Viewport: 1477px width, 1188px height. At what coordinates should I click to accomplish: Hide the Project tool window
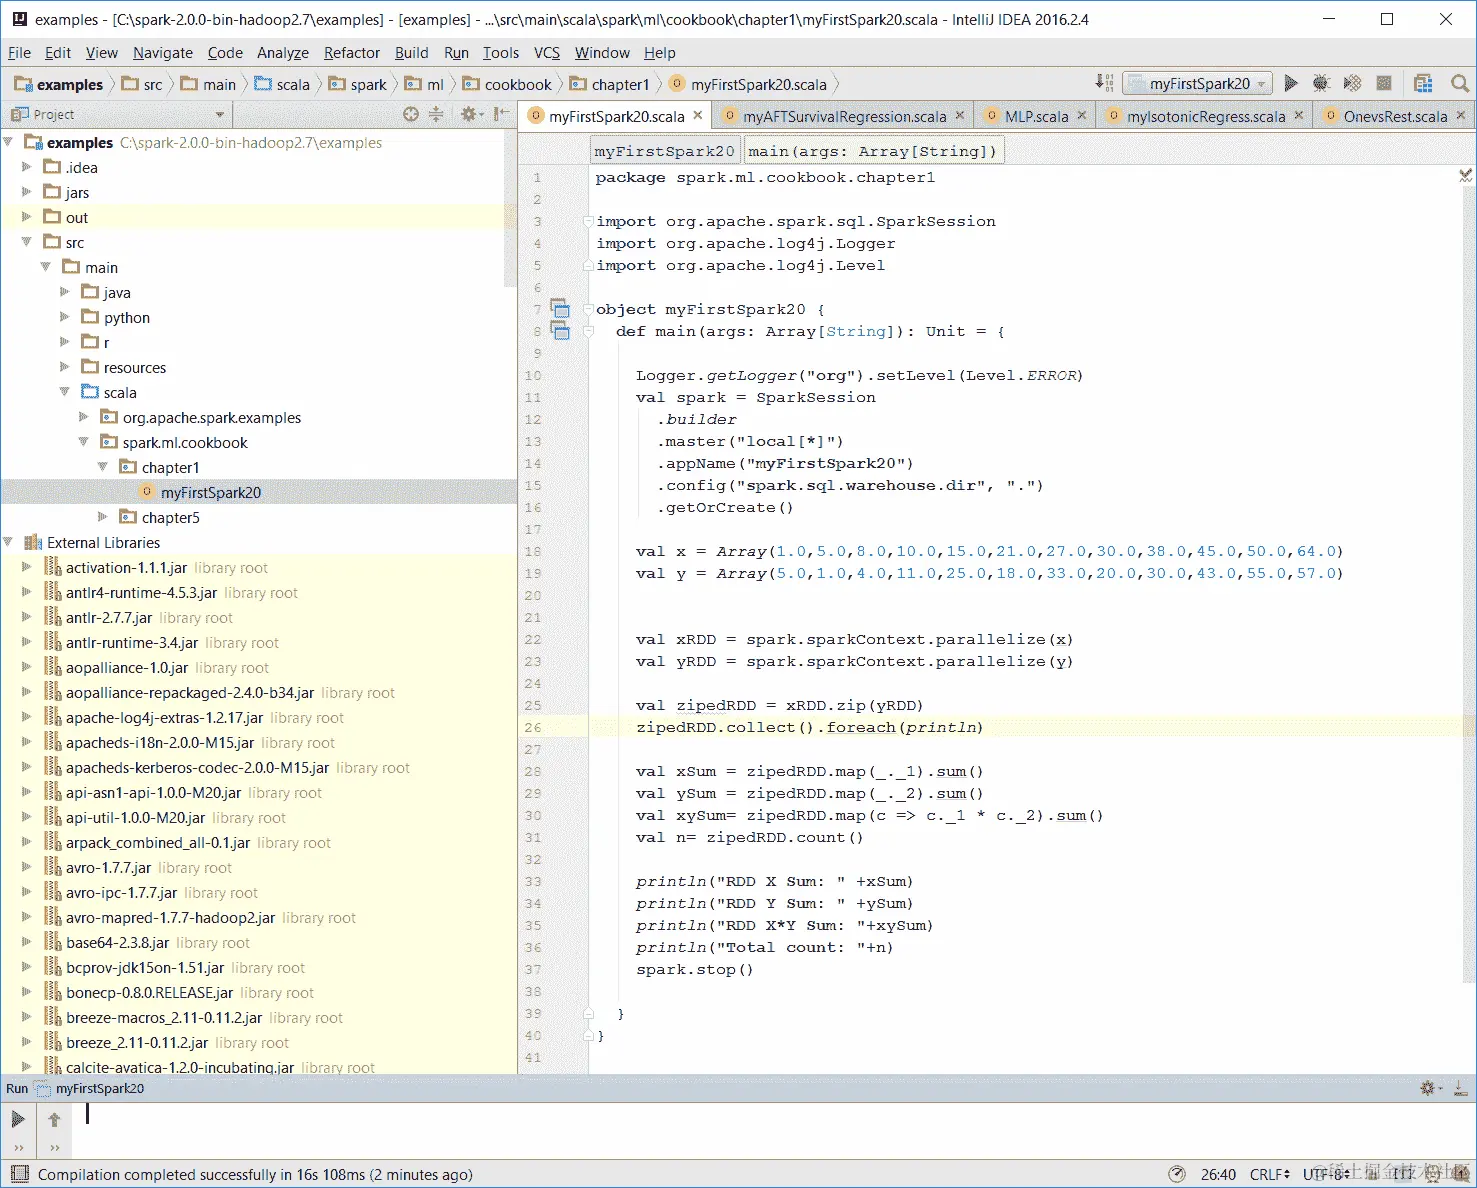coord(501,114)
